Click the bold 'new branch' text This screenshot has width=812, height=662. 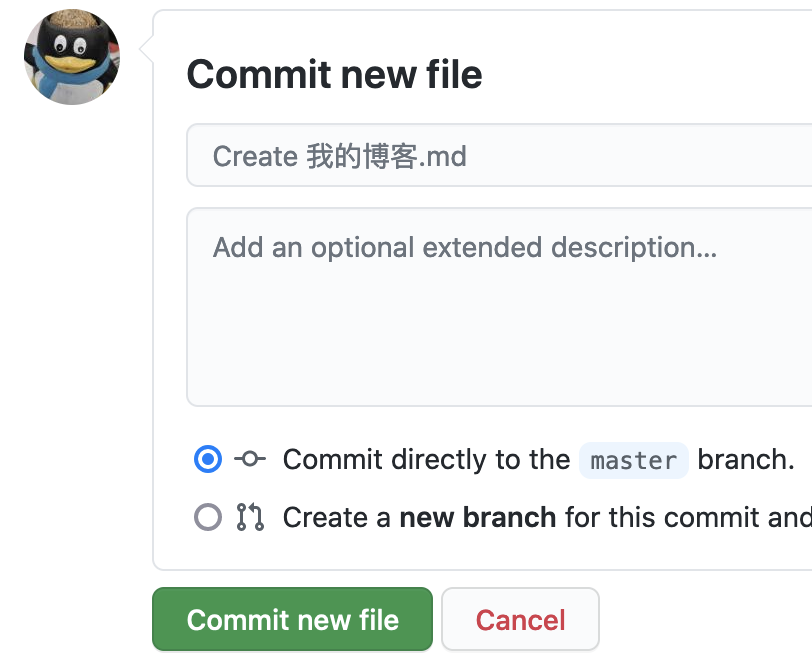pyautogui.click(x=477, y=517)
